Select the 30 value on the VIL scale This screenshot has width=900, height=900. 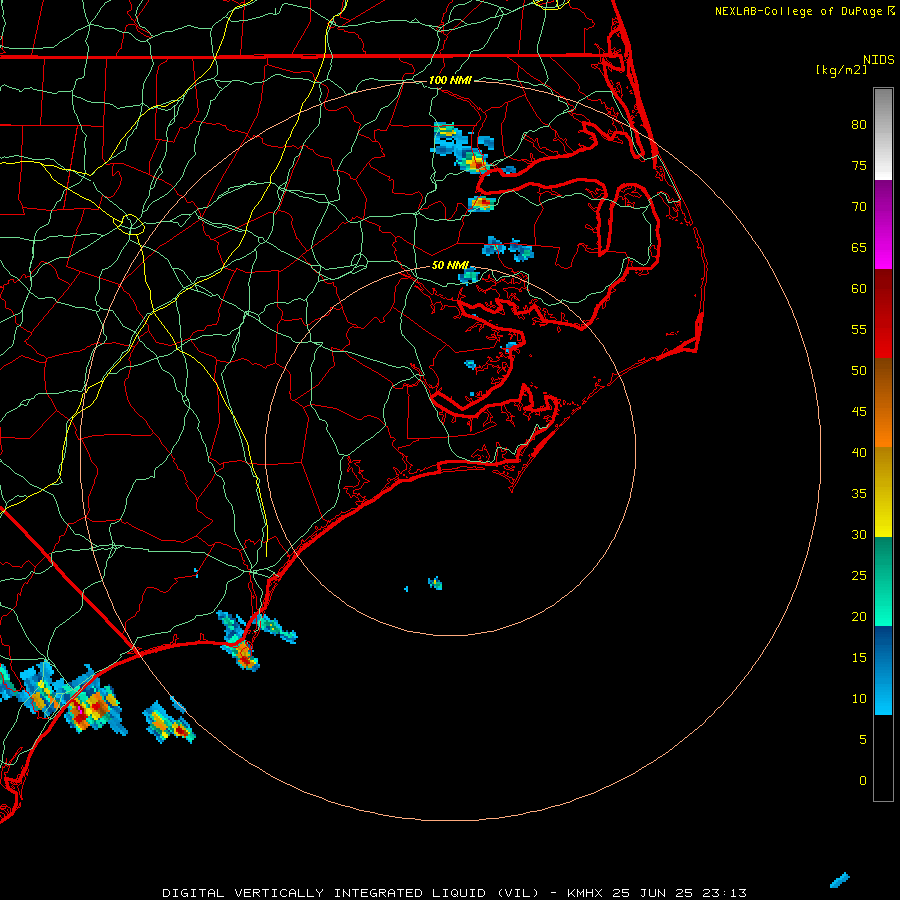tap(859, 535)
